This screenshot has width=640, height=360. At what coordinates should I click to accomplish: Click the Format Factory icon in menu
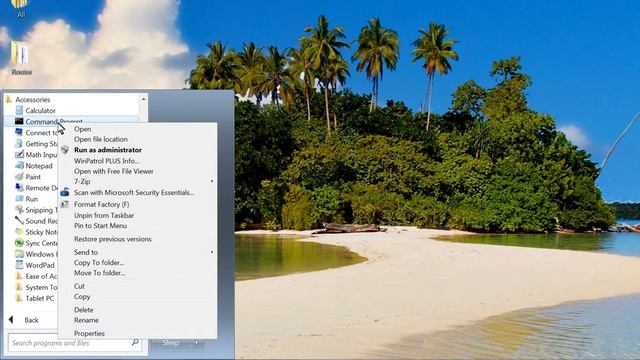pos(65,204)
